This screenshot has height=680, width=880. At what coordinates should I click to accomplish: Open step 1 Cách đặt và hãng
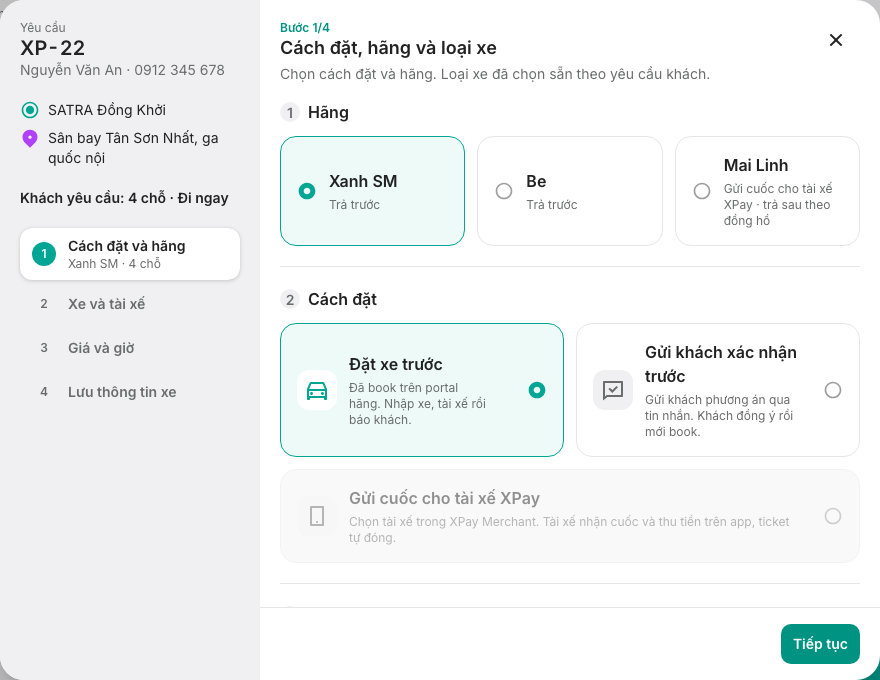click(x=130, y=254)
